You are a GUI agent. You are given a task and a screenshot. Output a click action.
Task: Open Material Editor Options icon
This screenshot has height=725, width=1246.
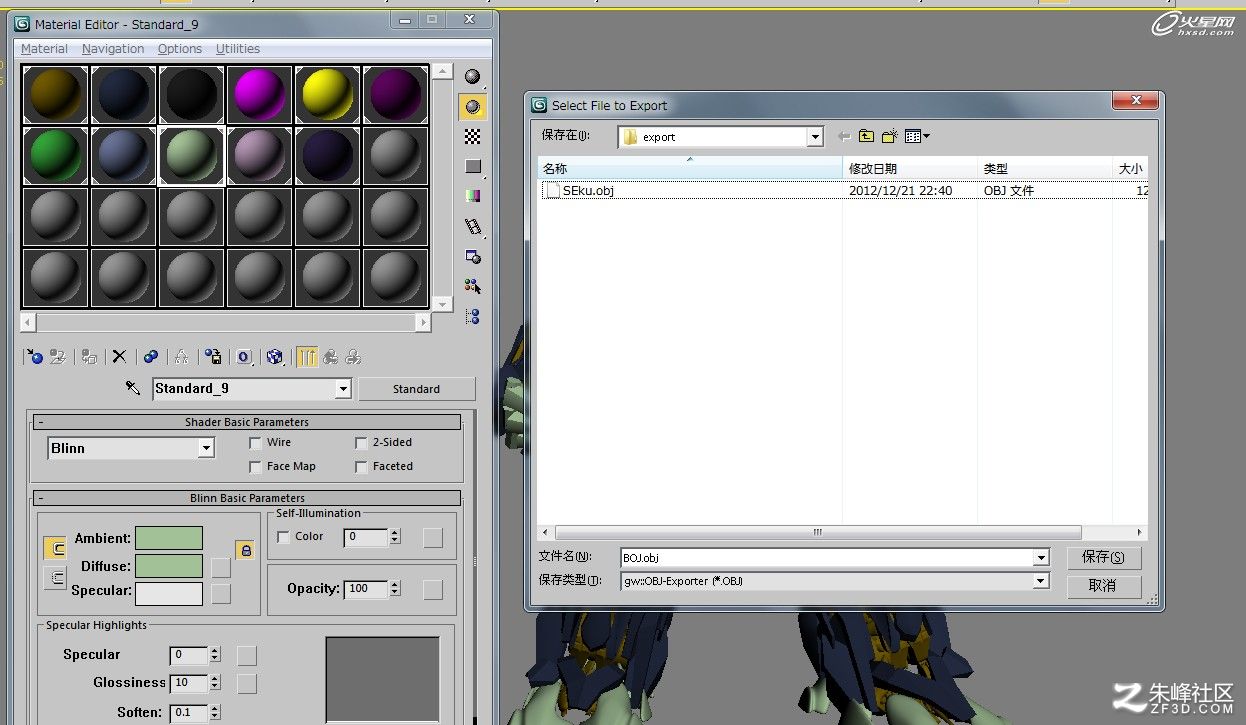(x=472, y=256)
